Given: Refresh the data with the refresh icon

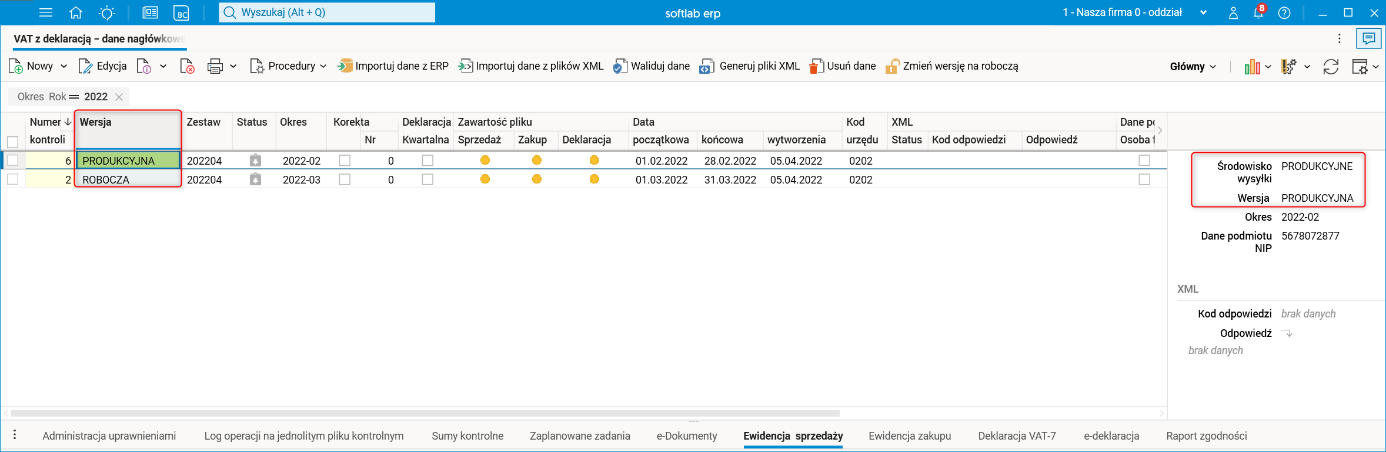Looking at the screenshot, I should (x=1331, y=66).
